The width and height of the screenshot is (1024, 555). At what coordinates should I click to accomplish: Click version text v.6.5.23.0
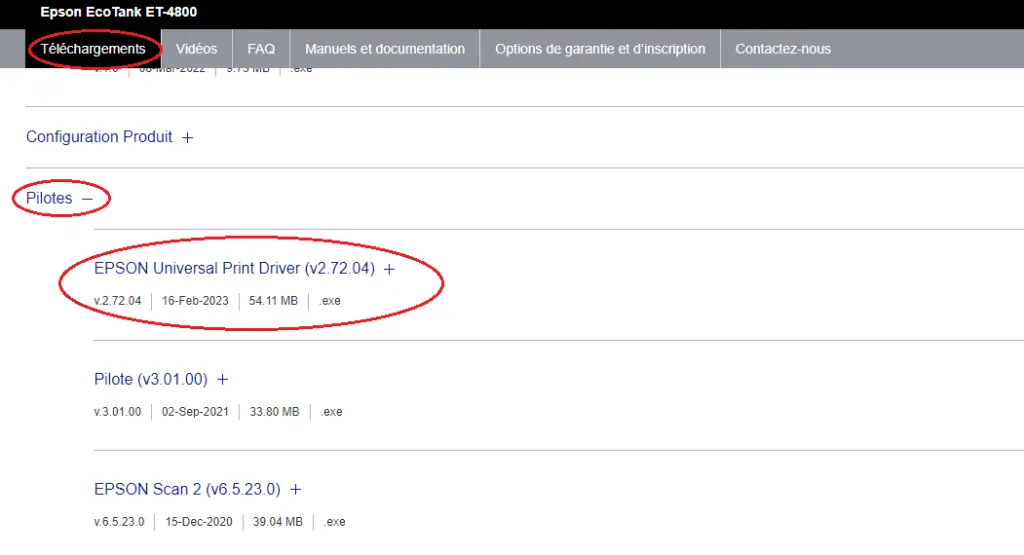coord(120,522)
